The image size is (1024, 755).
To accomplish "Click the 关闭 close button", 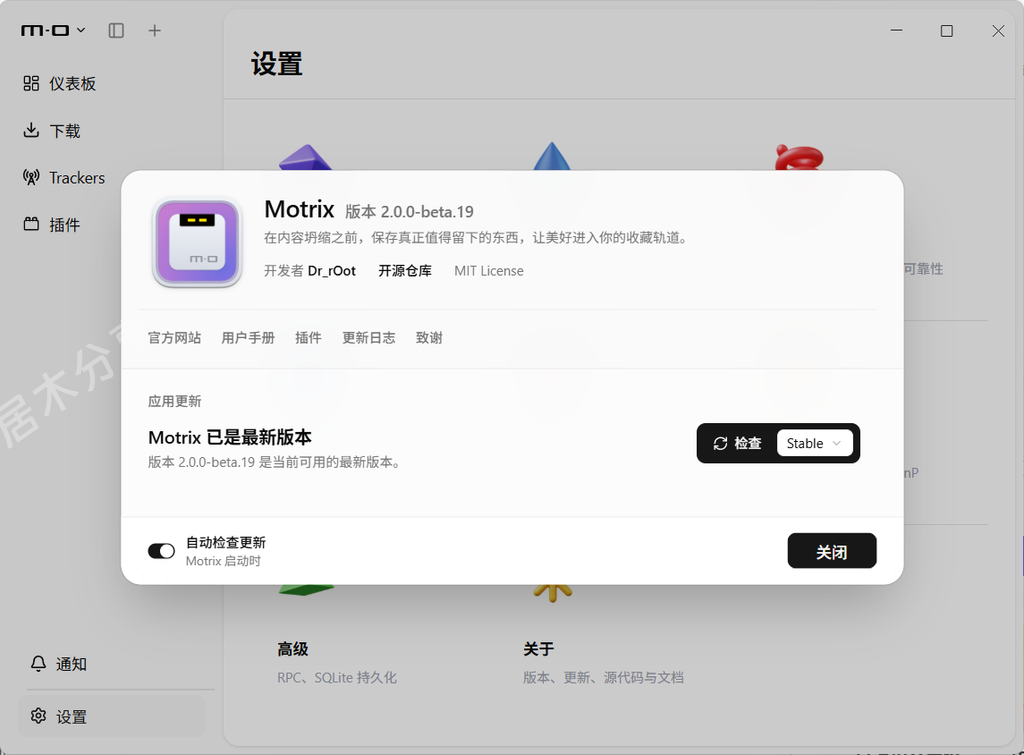I will pyautogui.click(x=832, y=551).
